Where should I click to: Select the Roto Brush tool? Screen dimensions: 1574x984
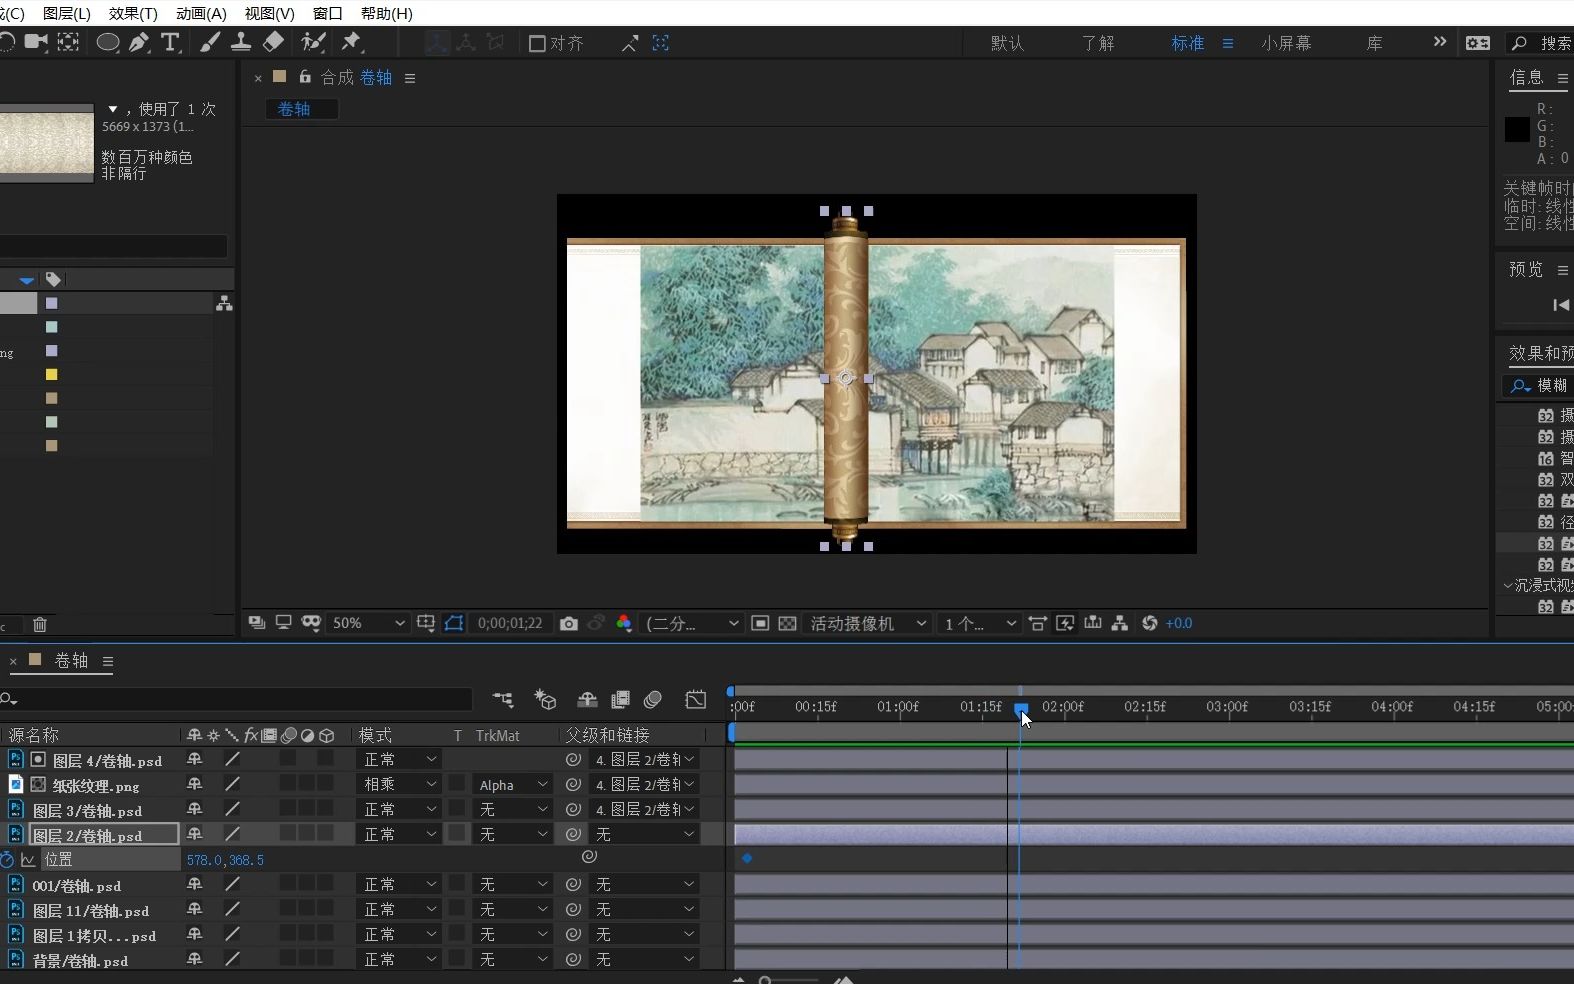[x=313, y=42]
